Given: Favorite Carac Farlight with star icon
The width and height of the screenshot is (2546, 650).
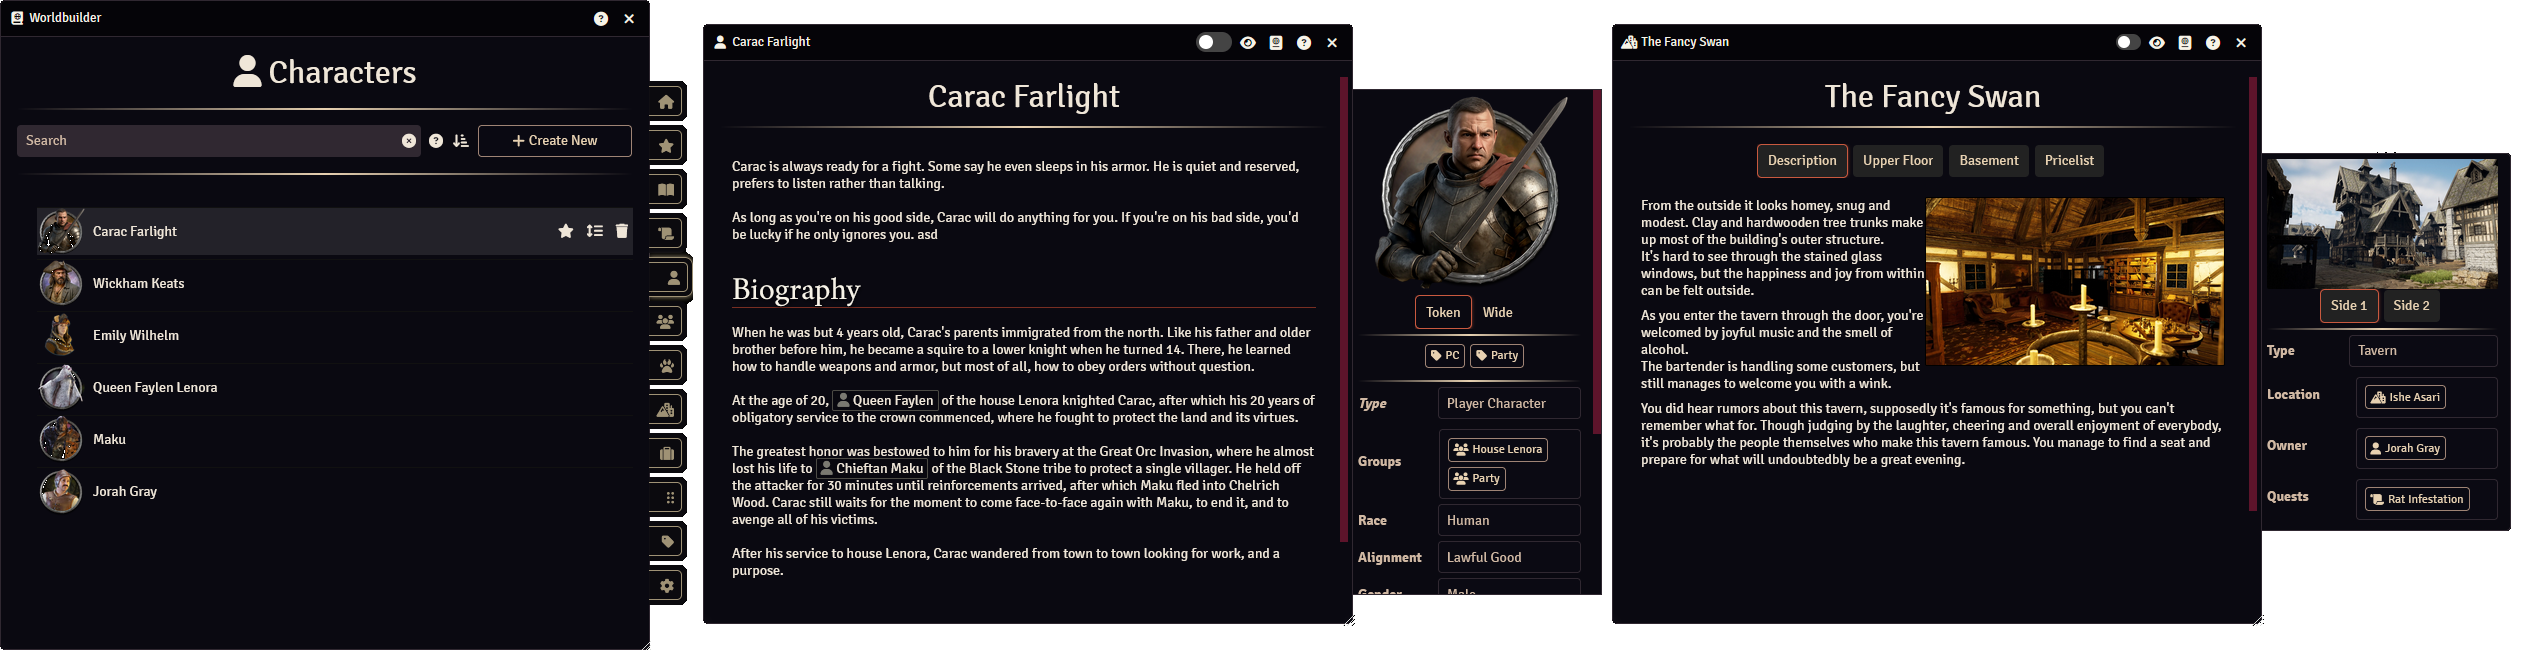Looking at the screenshot, I should [x=566, y=231].
